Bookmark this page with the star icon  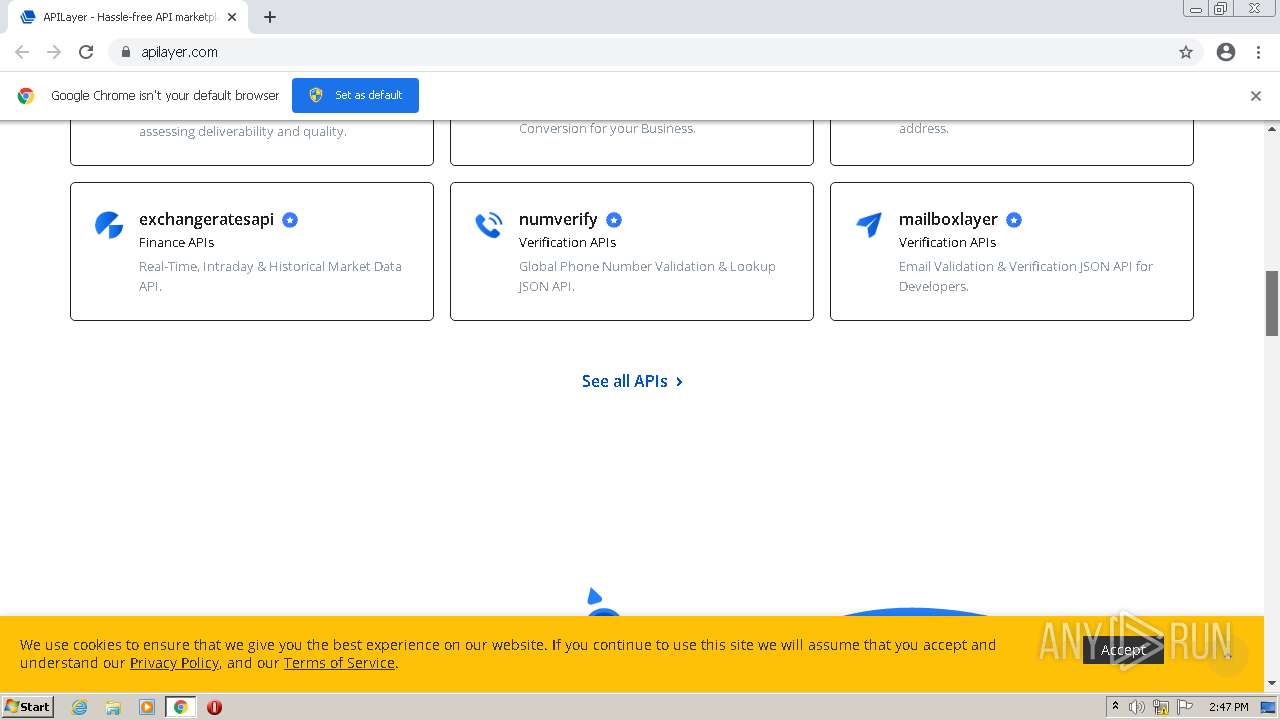[1186, 52]
